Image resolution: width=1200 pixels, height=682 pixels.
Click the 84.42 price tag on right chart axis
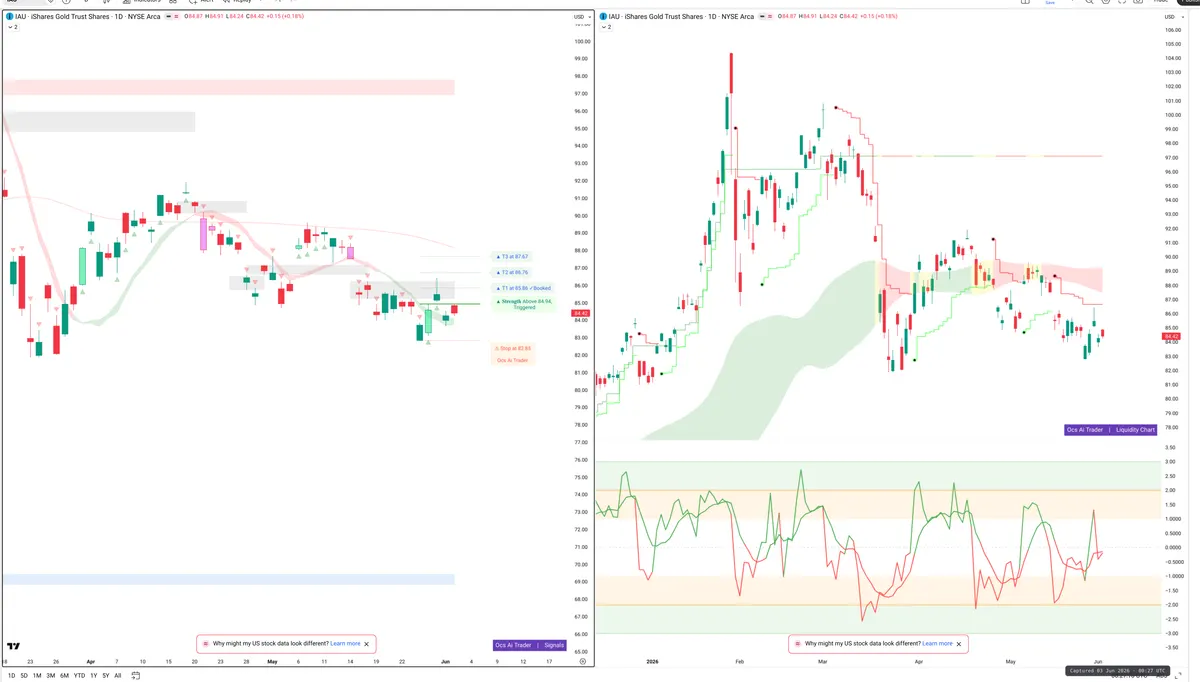tap(1173, 336)
